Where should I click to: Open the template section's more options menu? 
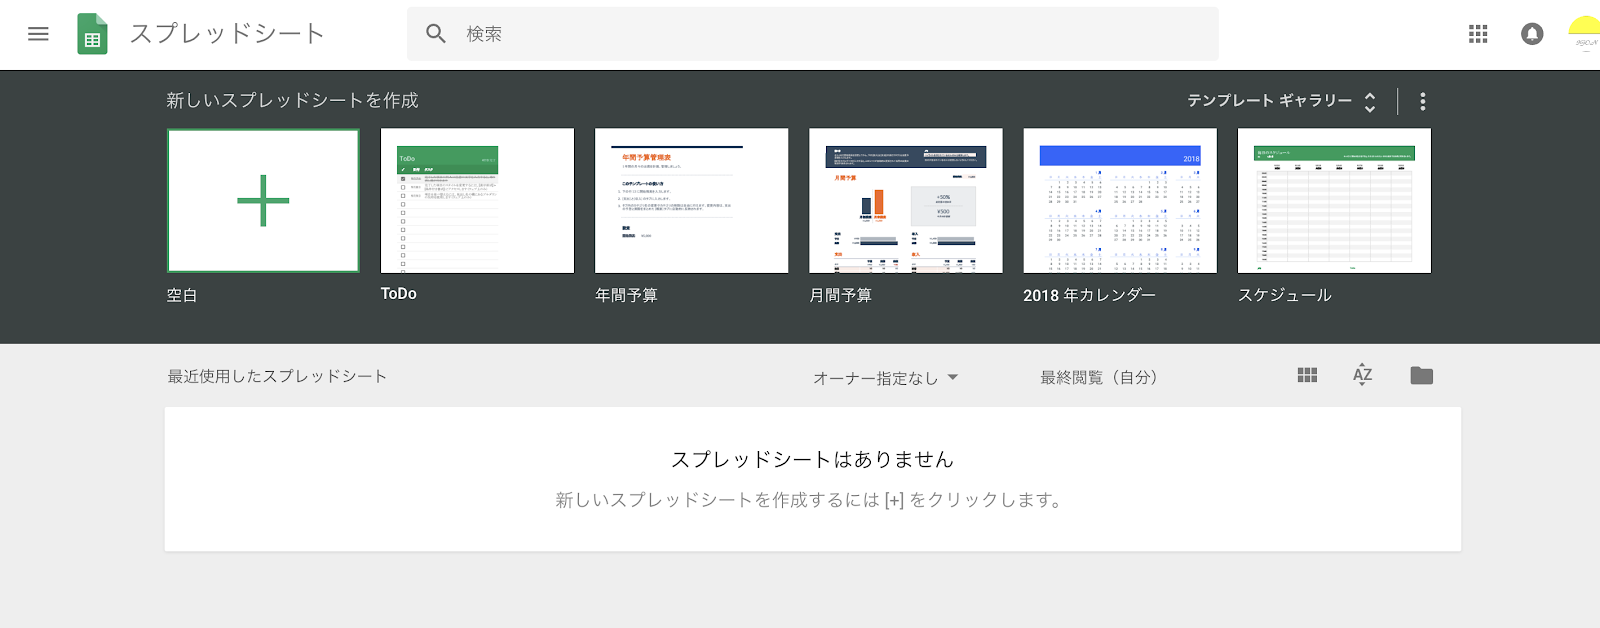coord(1422,101)
